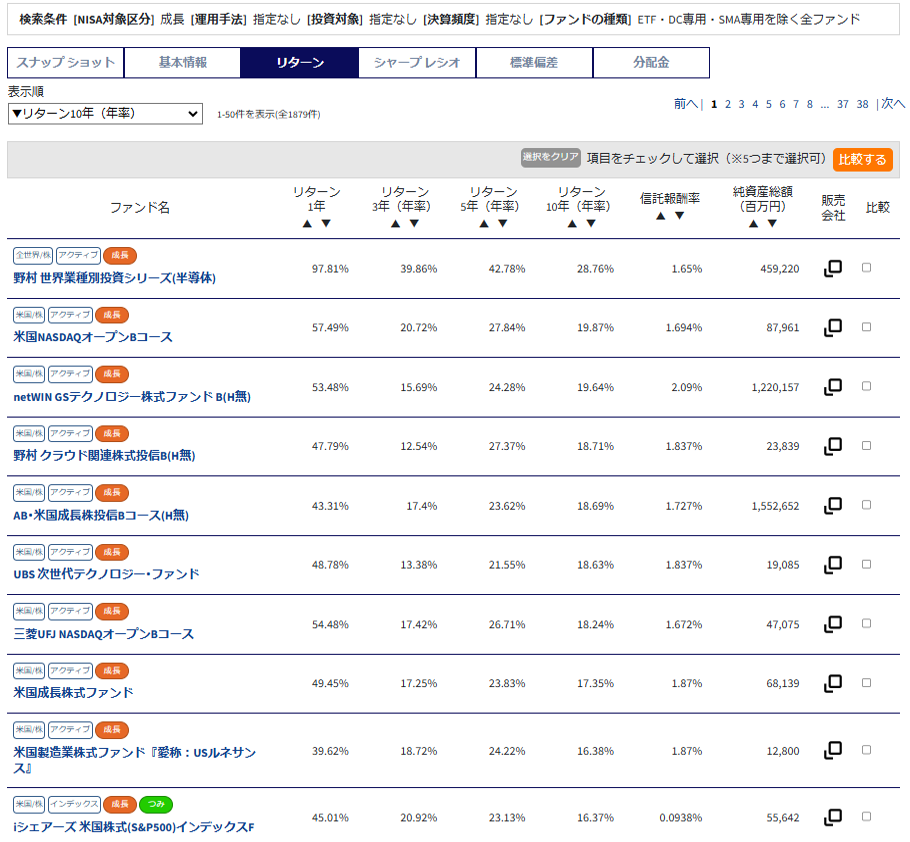Viewport: 910px width, 842px height.
Task: Sort ascending by リターン5年 up arrow
Action: coord(484,223)
